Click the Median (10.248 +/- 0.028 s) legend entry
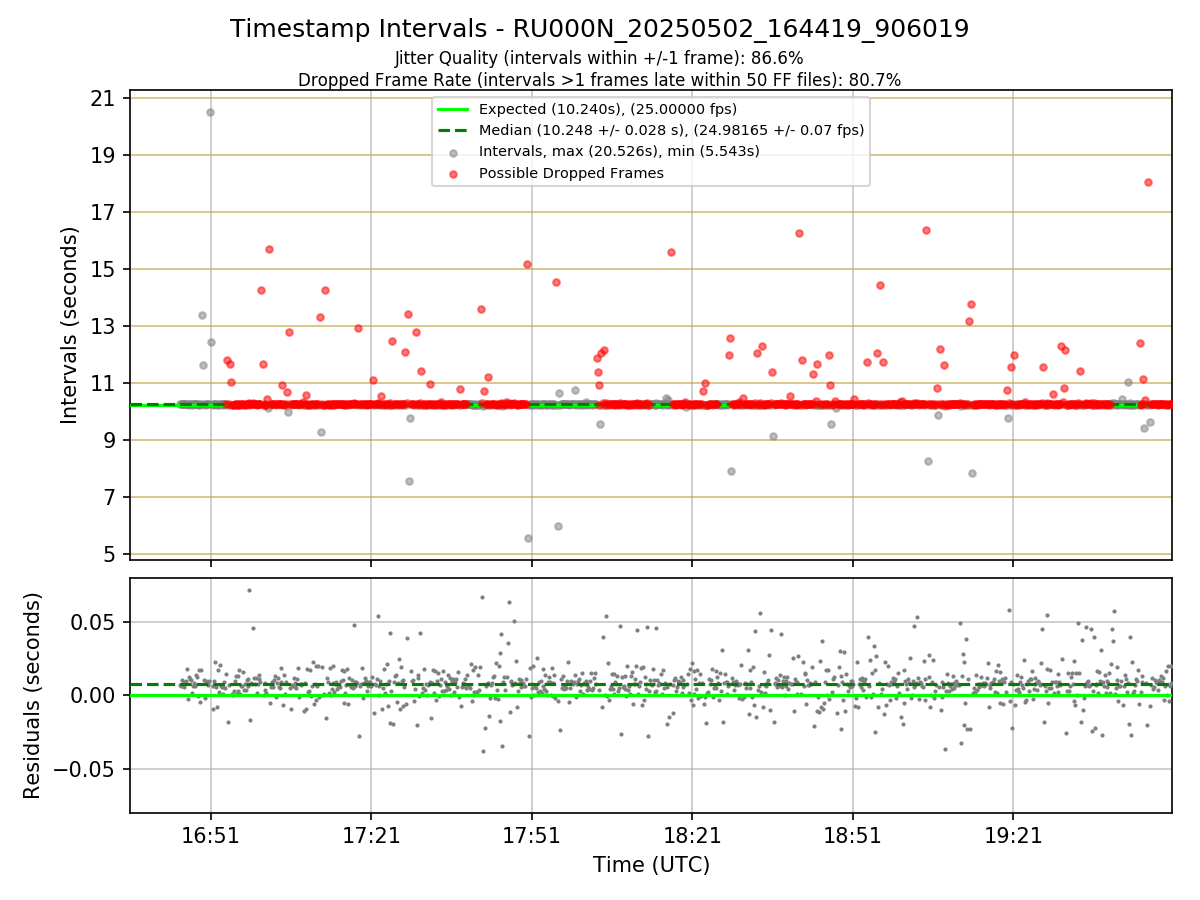1200x900 pixels. pos(671,130)
